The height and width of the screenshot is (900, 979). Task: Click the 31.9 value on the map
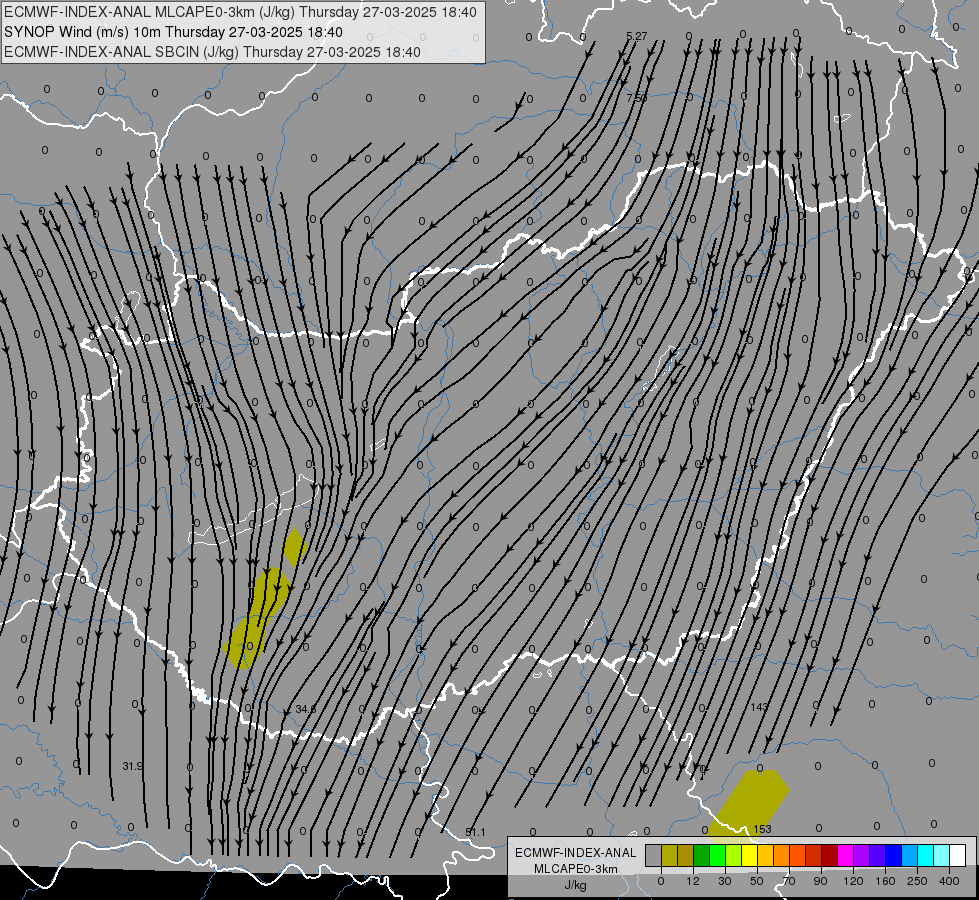pyautogui.click(x=132, y=766)
